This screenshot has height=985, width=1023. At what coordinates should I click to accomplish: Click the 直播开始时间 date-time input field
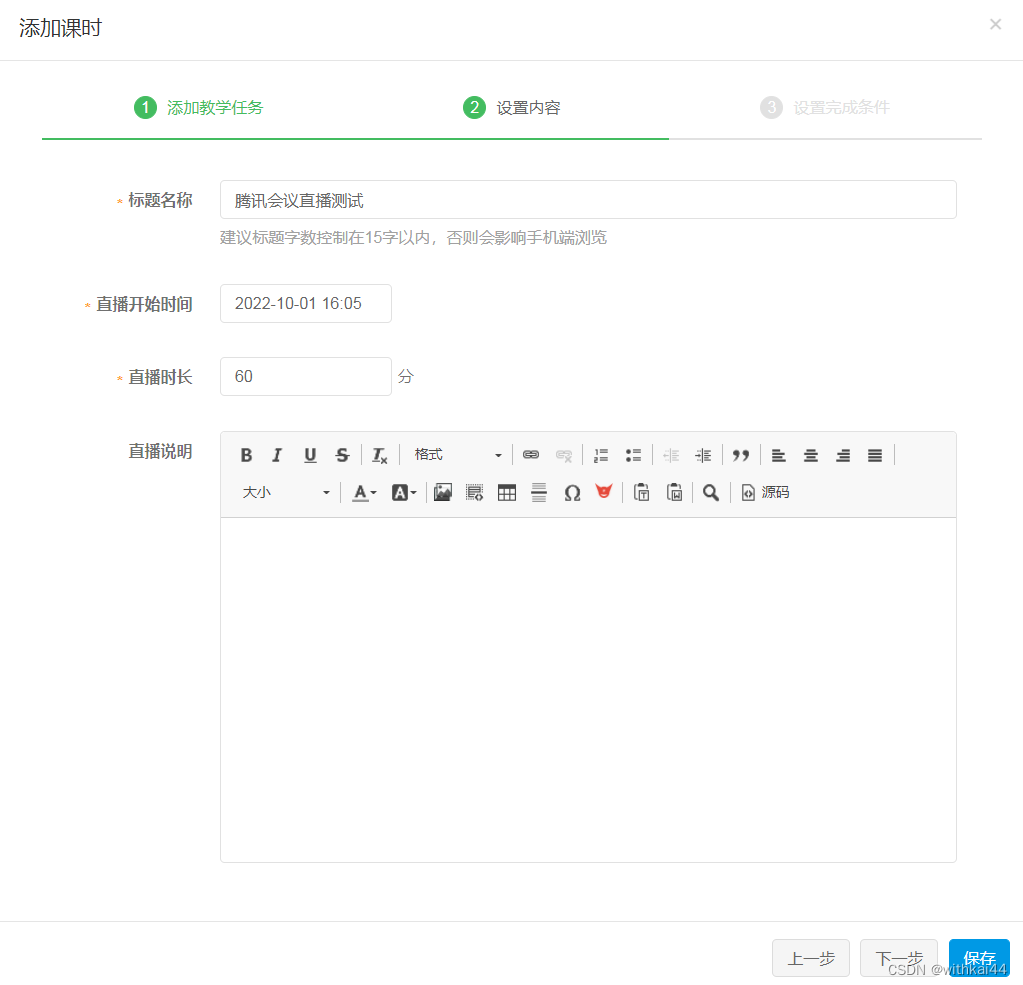click(305, 303)
